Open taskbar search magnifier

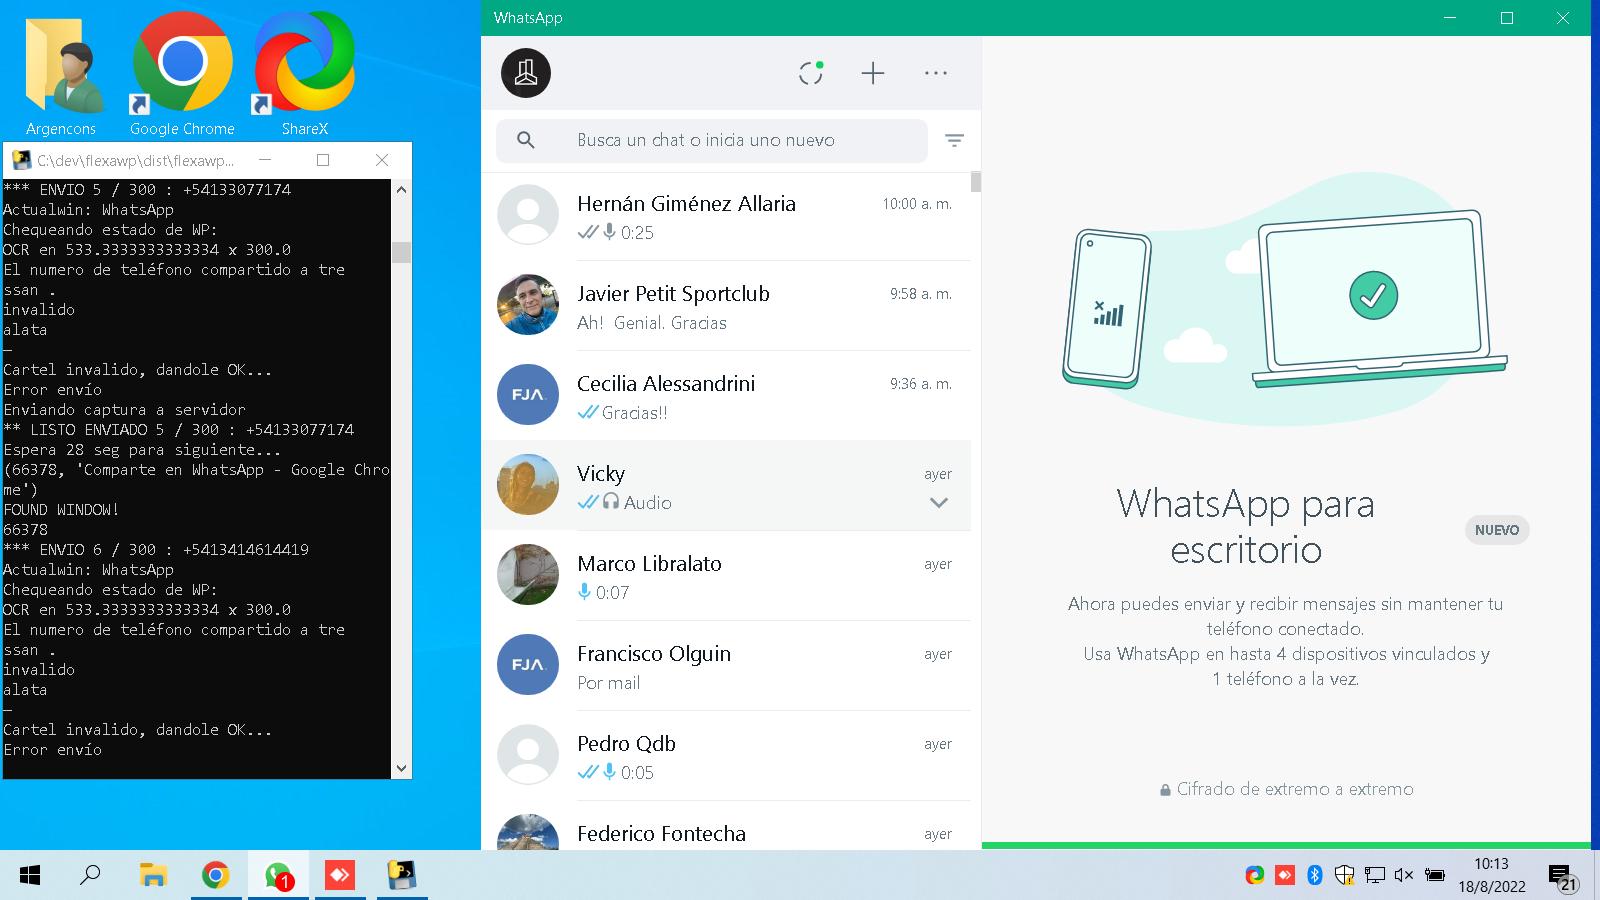tap(90, 876)
